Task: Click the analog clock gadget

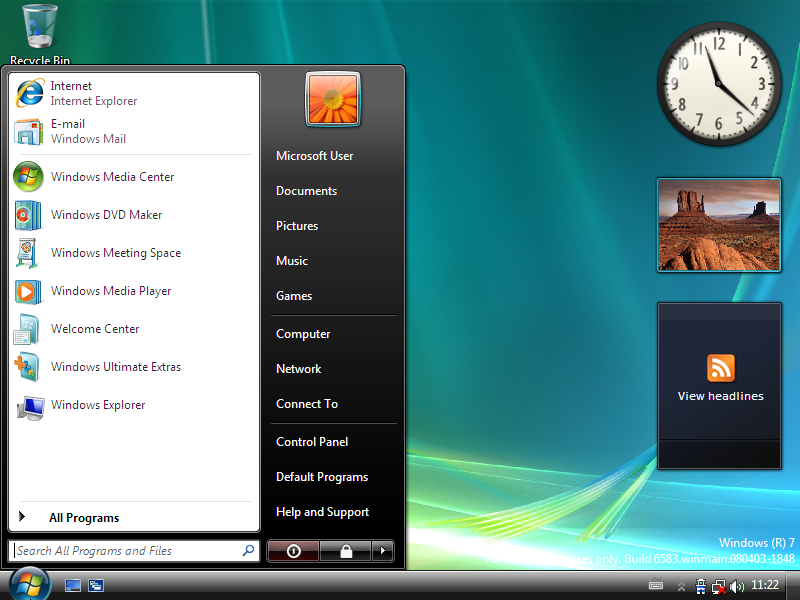Action: [719, 84]
